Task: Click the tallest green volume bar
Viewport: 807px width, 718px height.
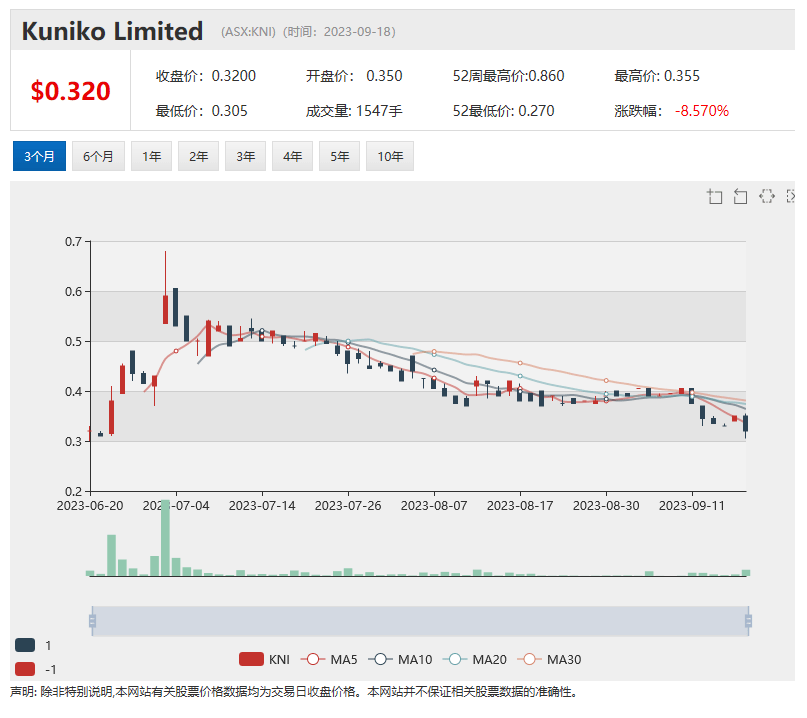Action: [165, 538]
